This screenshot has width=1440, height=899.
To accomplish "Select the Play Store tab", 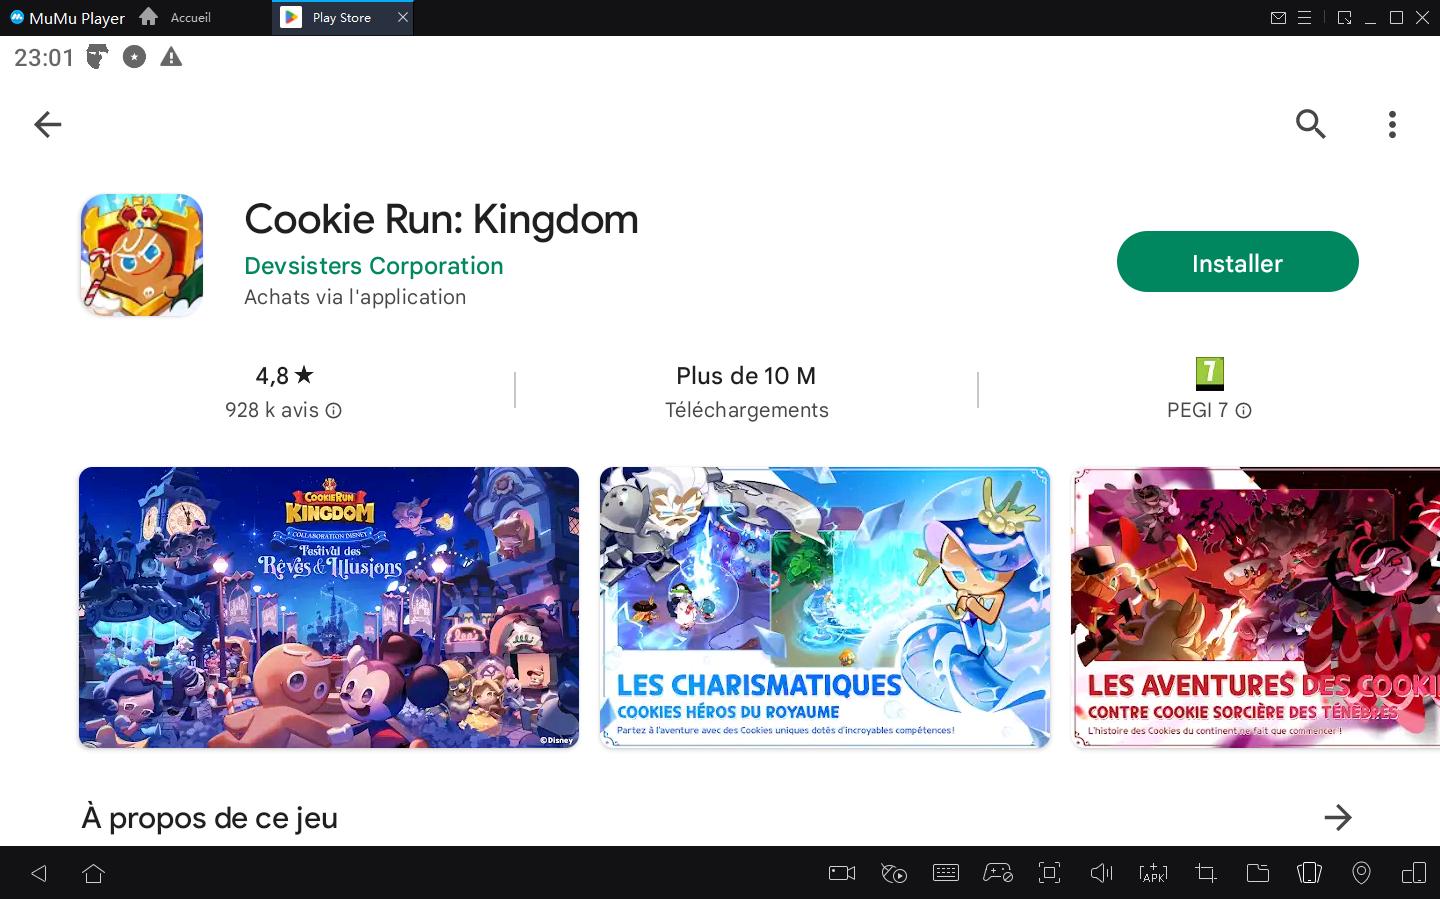I will (x=341, y=18).
